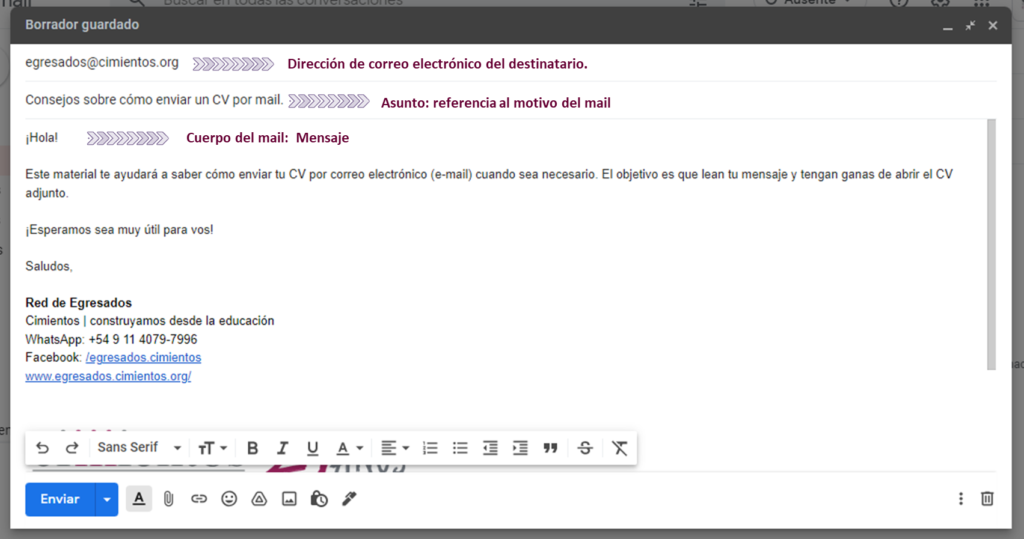Click the recipient field egresados@cimientos.org

click(102, 63)
